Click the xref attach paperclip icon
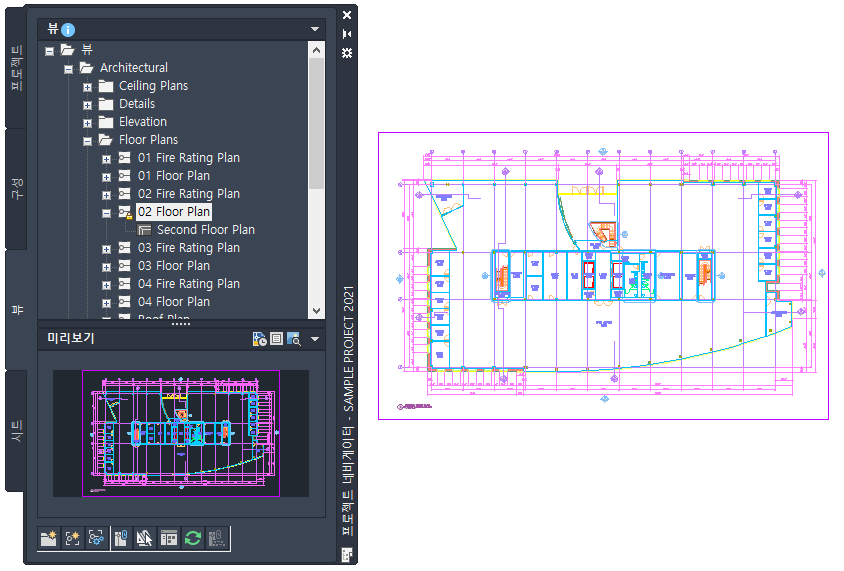The width and height of the screenshot is (844, 571). point(121,538)
